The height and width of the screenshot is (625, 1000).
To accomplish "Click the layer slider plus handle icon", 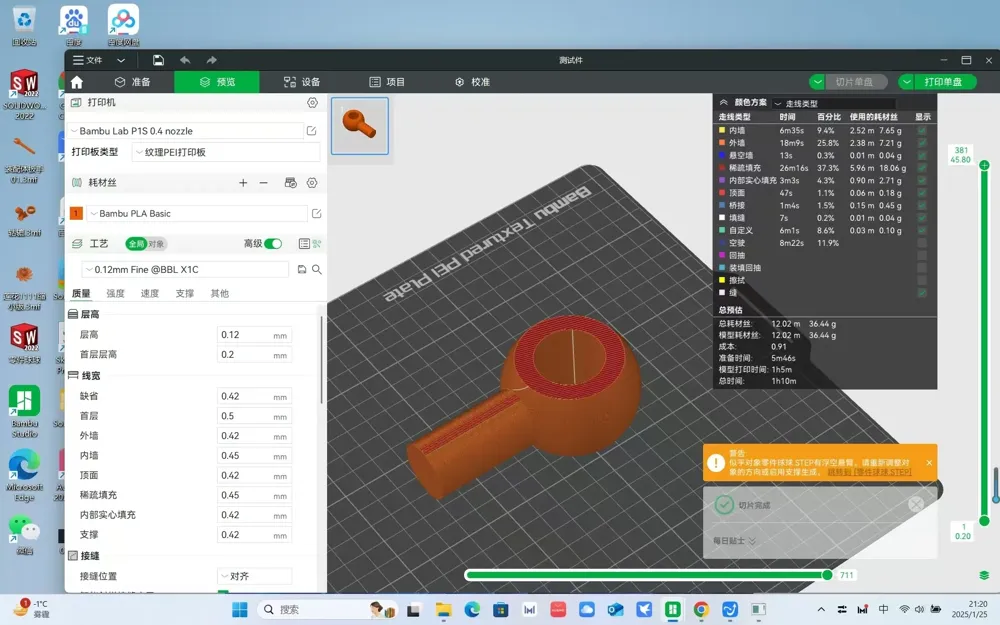I will click(x=984, y=165).
